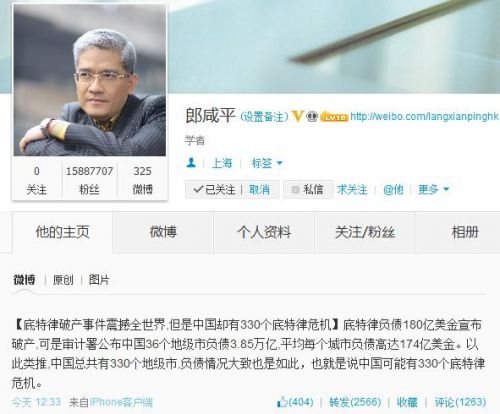Screen dimensions: 500x414
Task: Open the 相册 album tab
Action: (x=465, y=232)
